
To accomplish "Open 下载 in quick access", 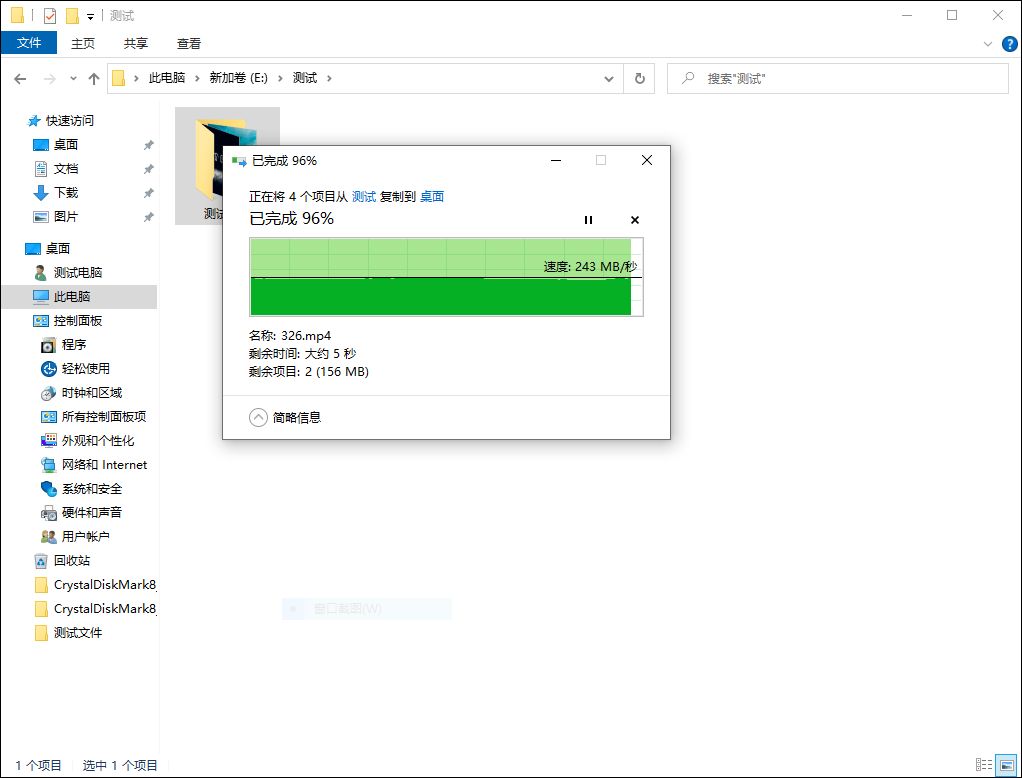I will coord(66,193).
